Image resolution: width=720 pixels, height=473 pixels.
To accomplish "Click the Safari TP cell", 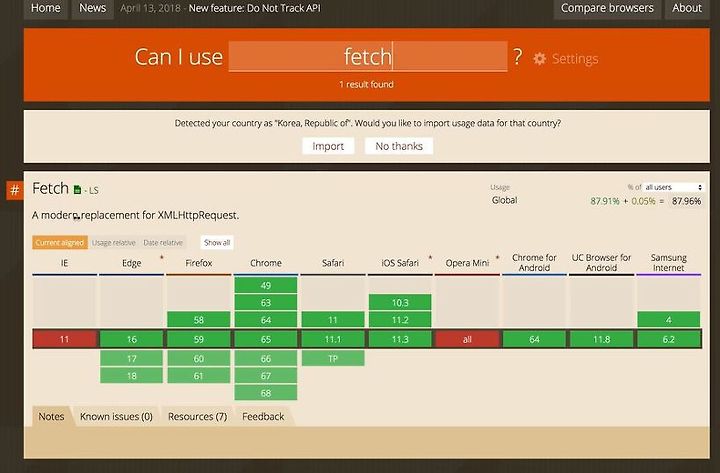I will pos(333,359).
